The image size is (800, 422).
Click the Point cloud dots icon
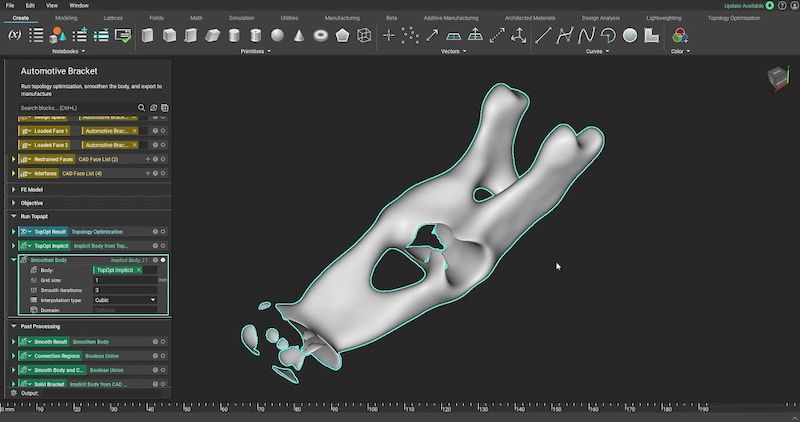(410, 35)
